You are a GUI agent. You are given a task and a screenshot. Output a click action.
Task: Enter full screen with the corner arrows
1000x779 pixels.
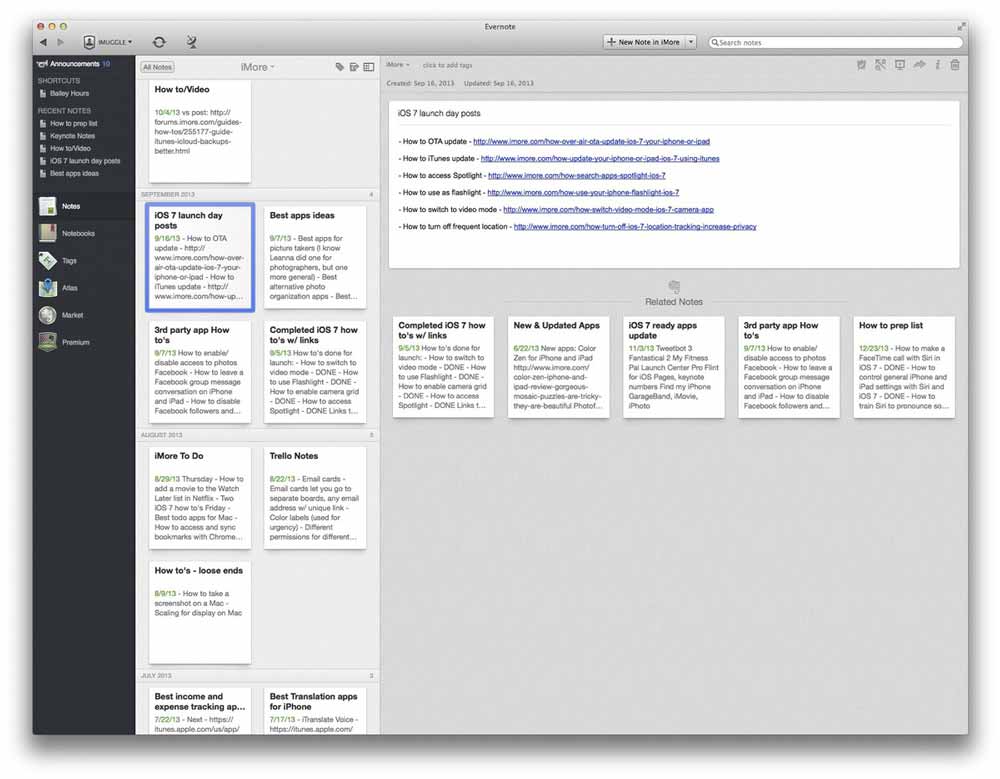[x=960, y=27]
